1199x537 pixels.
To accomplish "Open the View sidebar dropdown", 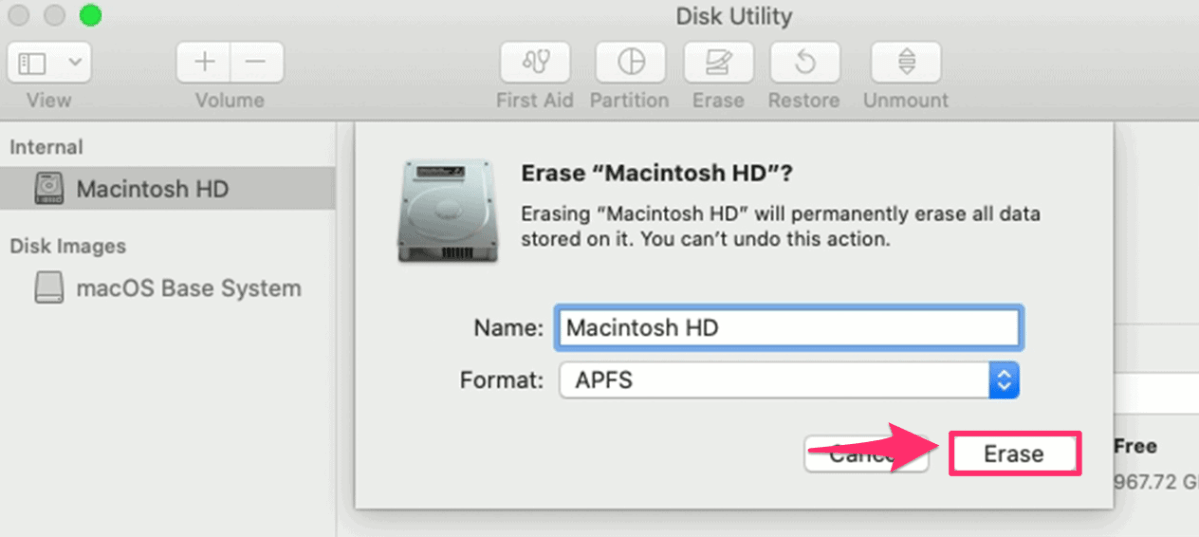I will [49, 62].
